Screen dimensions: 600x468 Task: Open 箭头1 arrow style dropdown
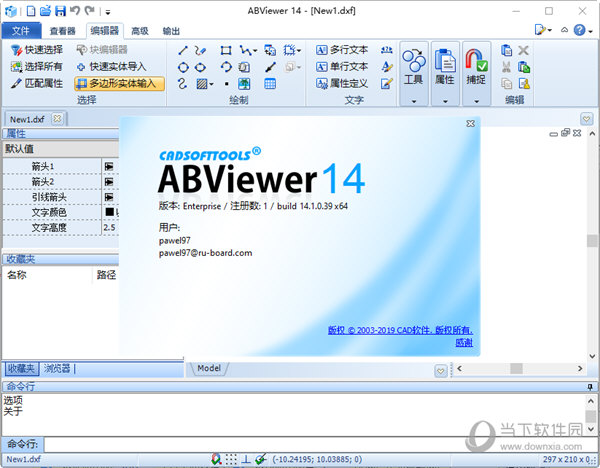pyautogui.click(x=109, y=166)
